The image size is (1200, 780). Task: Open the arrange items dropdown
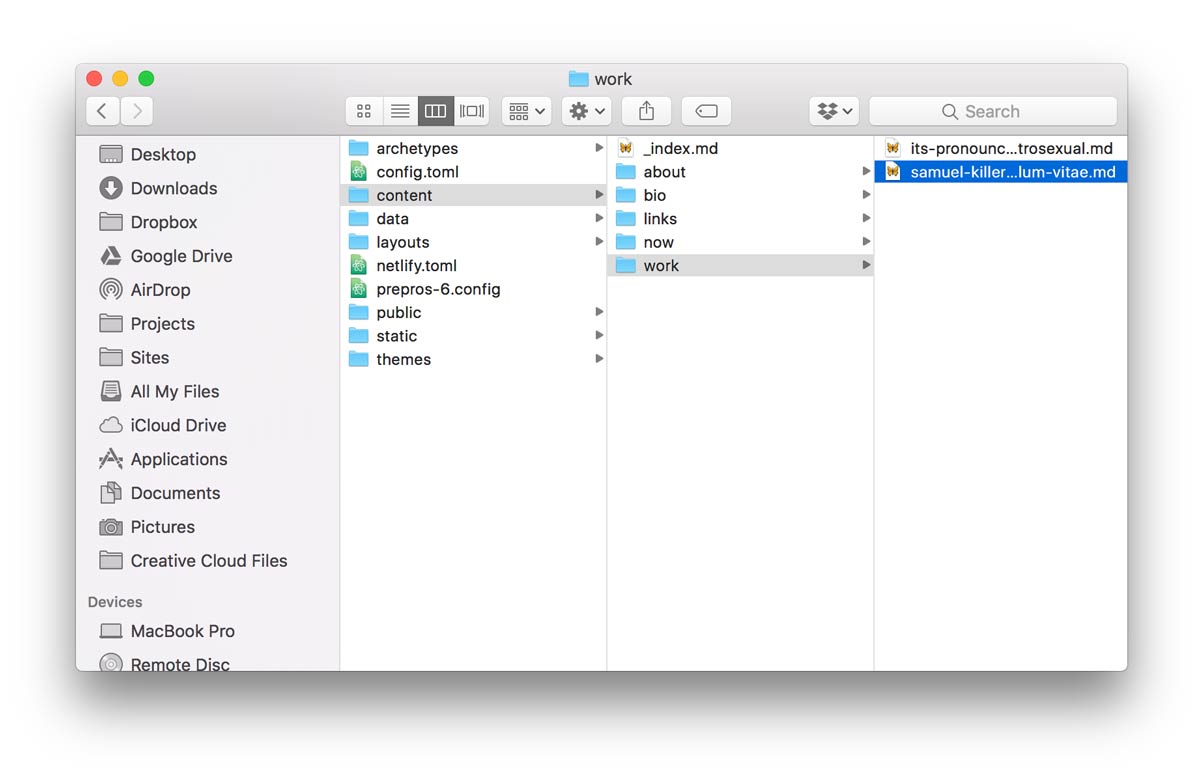(527, 111)
